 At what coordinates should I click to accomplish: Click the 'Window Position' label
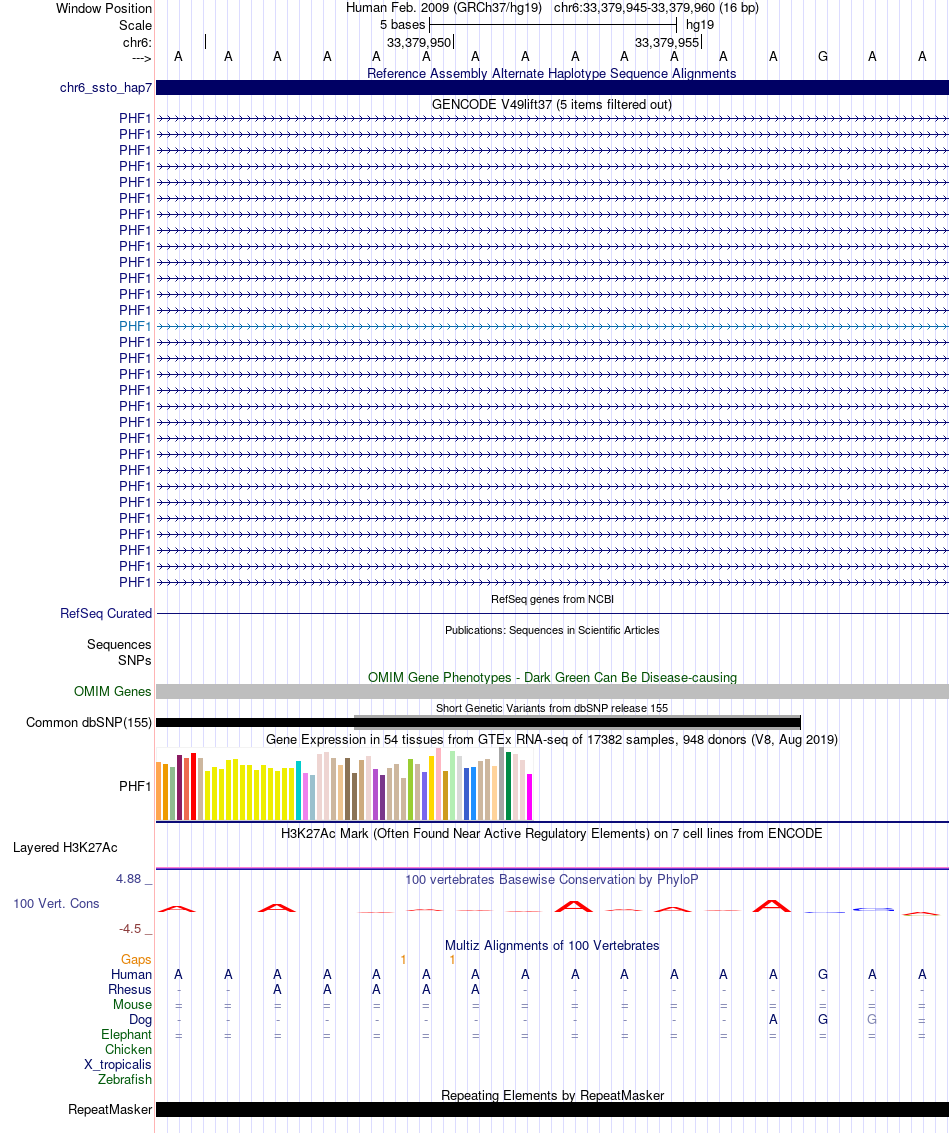(104, 9)
